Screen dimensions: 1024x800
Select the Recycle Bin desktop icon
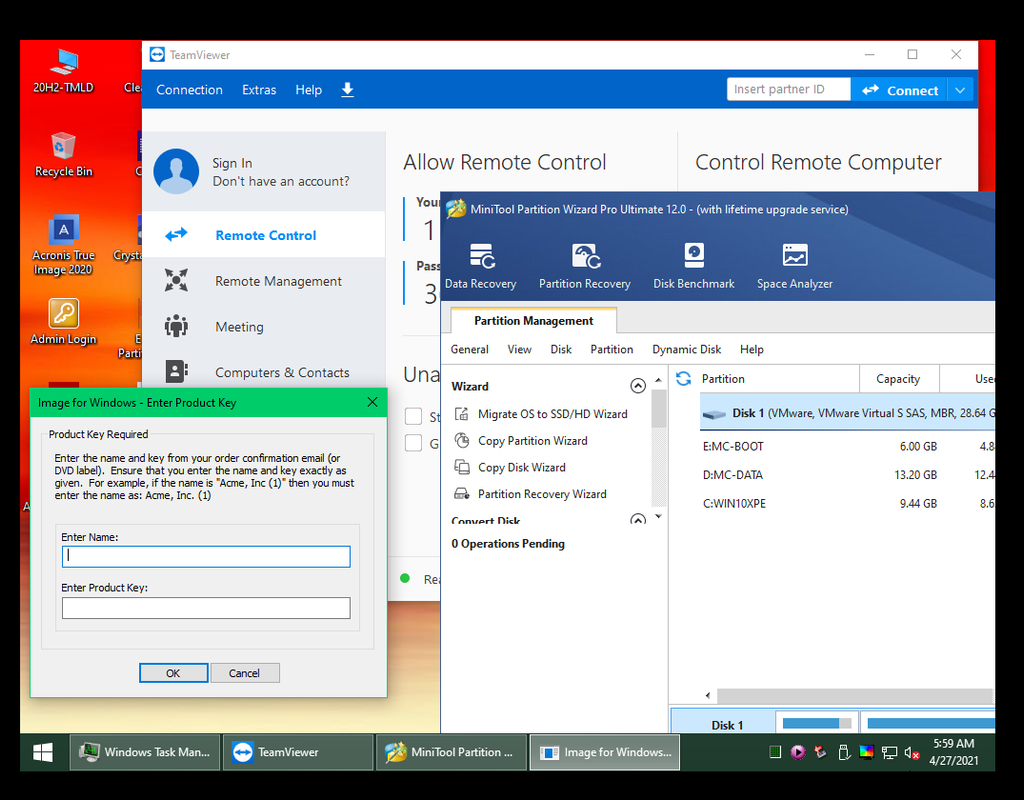point(63,155)
